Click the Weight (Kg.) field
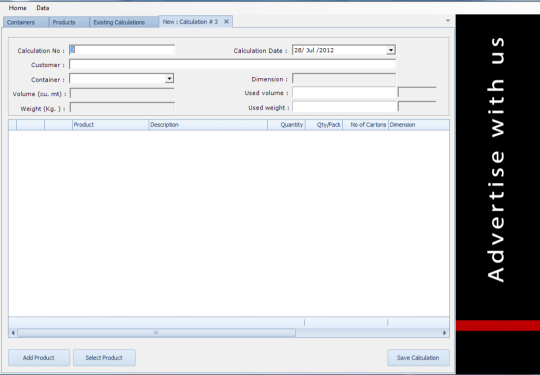The image size is (540, 375). [x=122, y=108]
